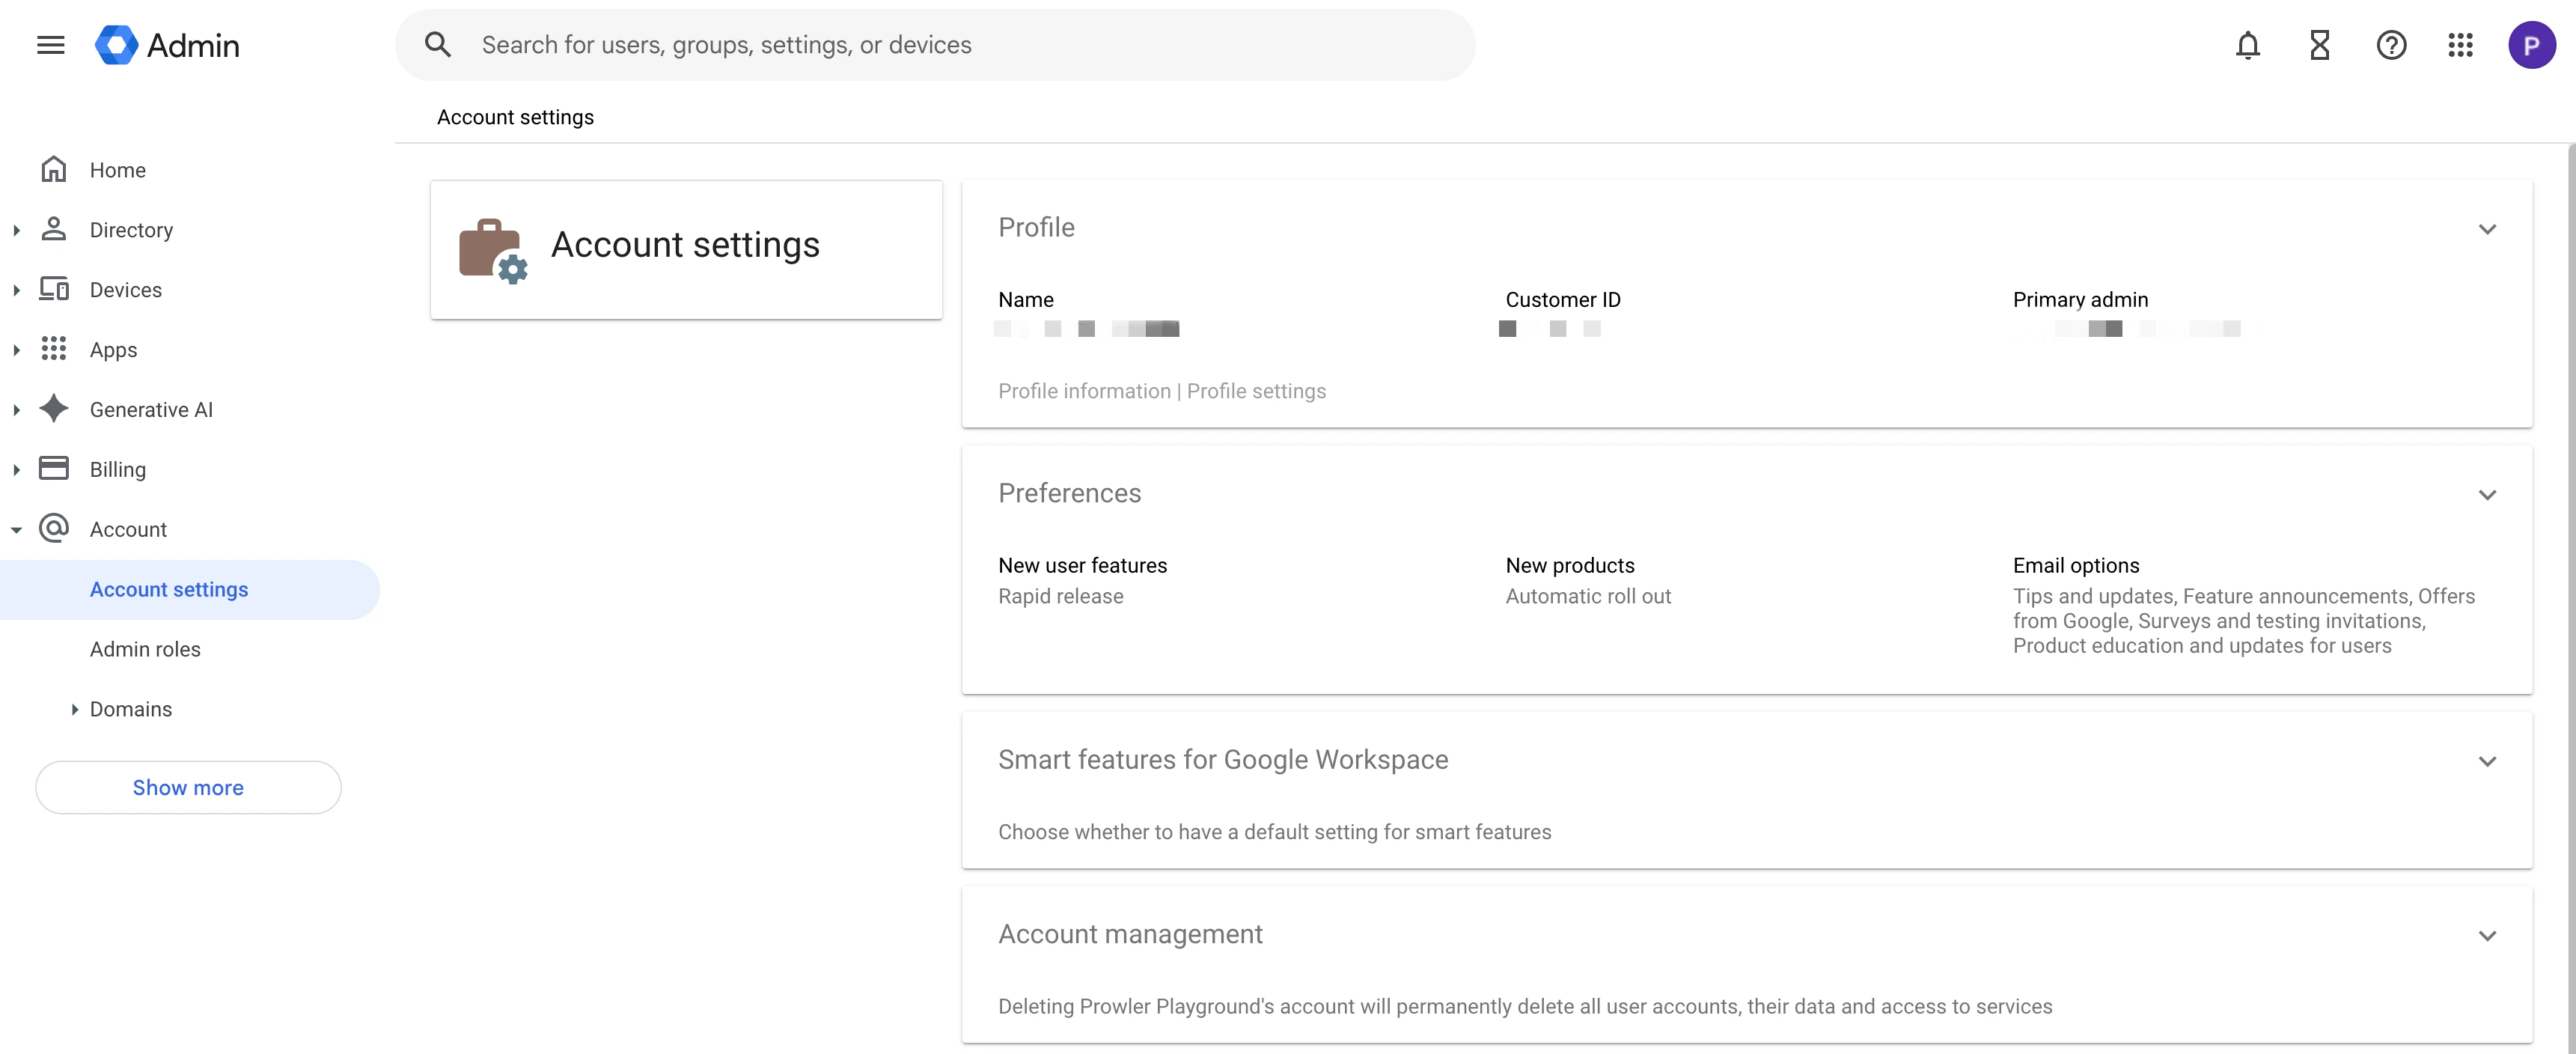The width and height of the screenshot is (2576, 1054).
Task: Open the Help menu
Action: tap(2391, 45)
